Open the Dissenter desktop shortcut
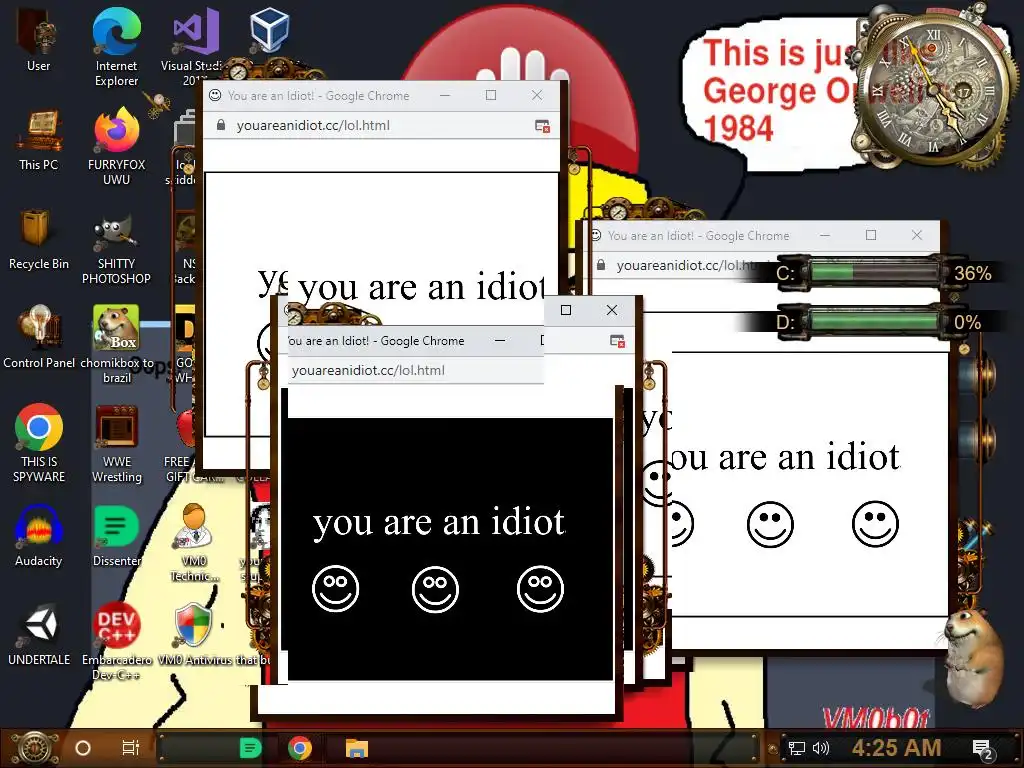Screen dimensions: 1024x768 click(x=116, y=536)
